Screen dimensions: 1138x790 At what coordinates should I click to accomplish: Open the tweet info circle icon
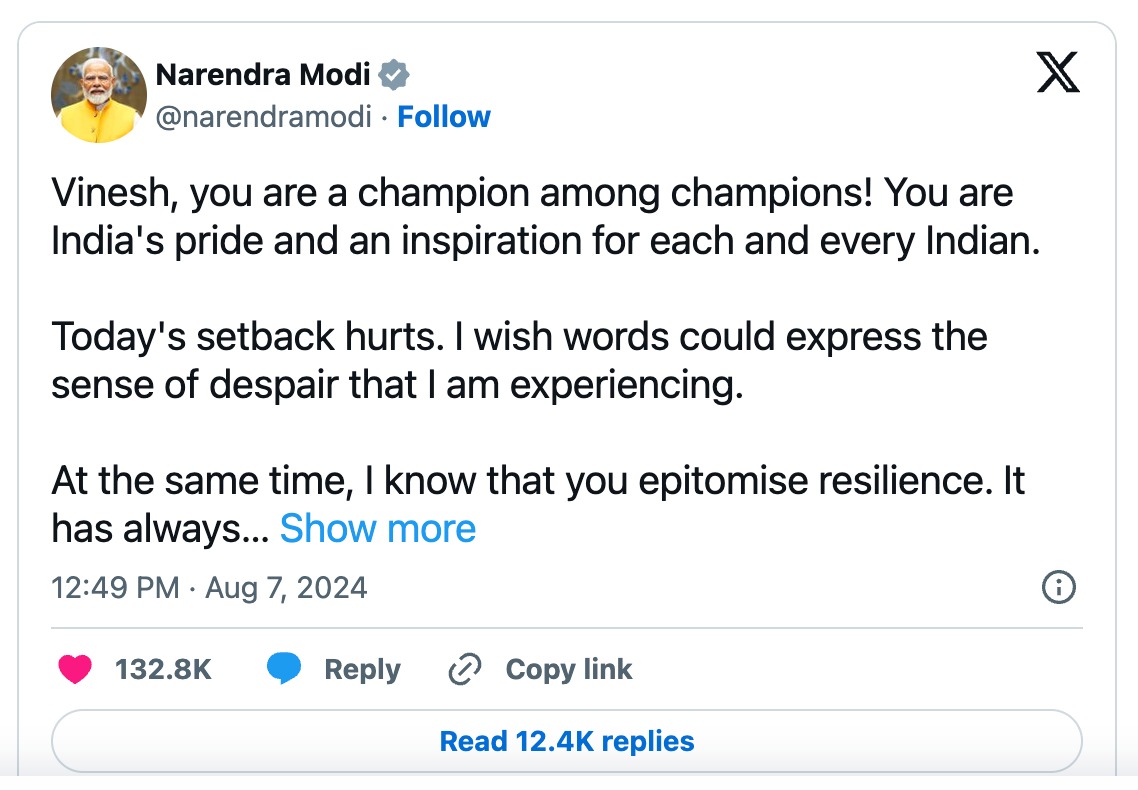1059,588
